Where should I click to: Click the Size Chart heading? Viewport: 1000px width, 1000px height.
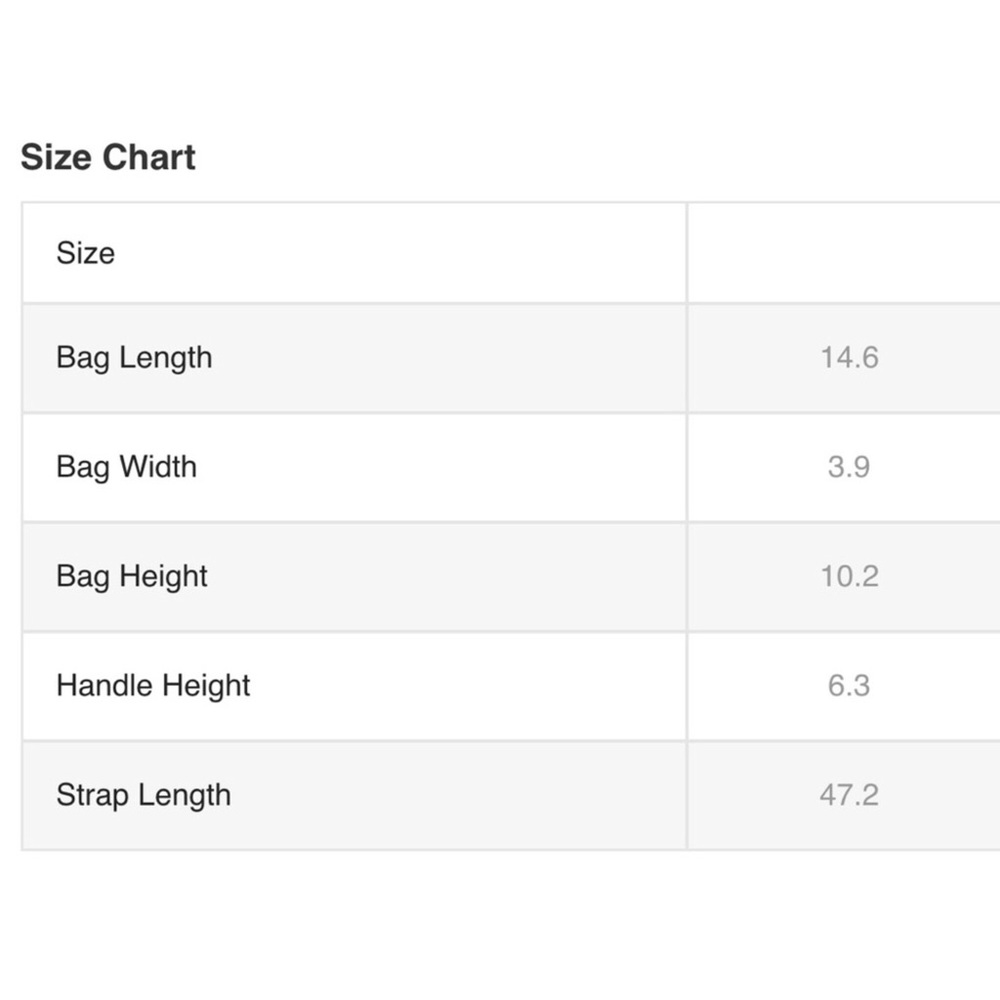[108, 157]
